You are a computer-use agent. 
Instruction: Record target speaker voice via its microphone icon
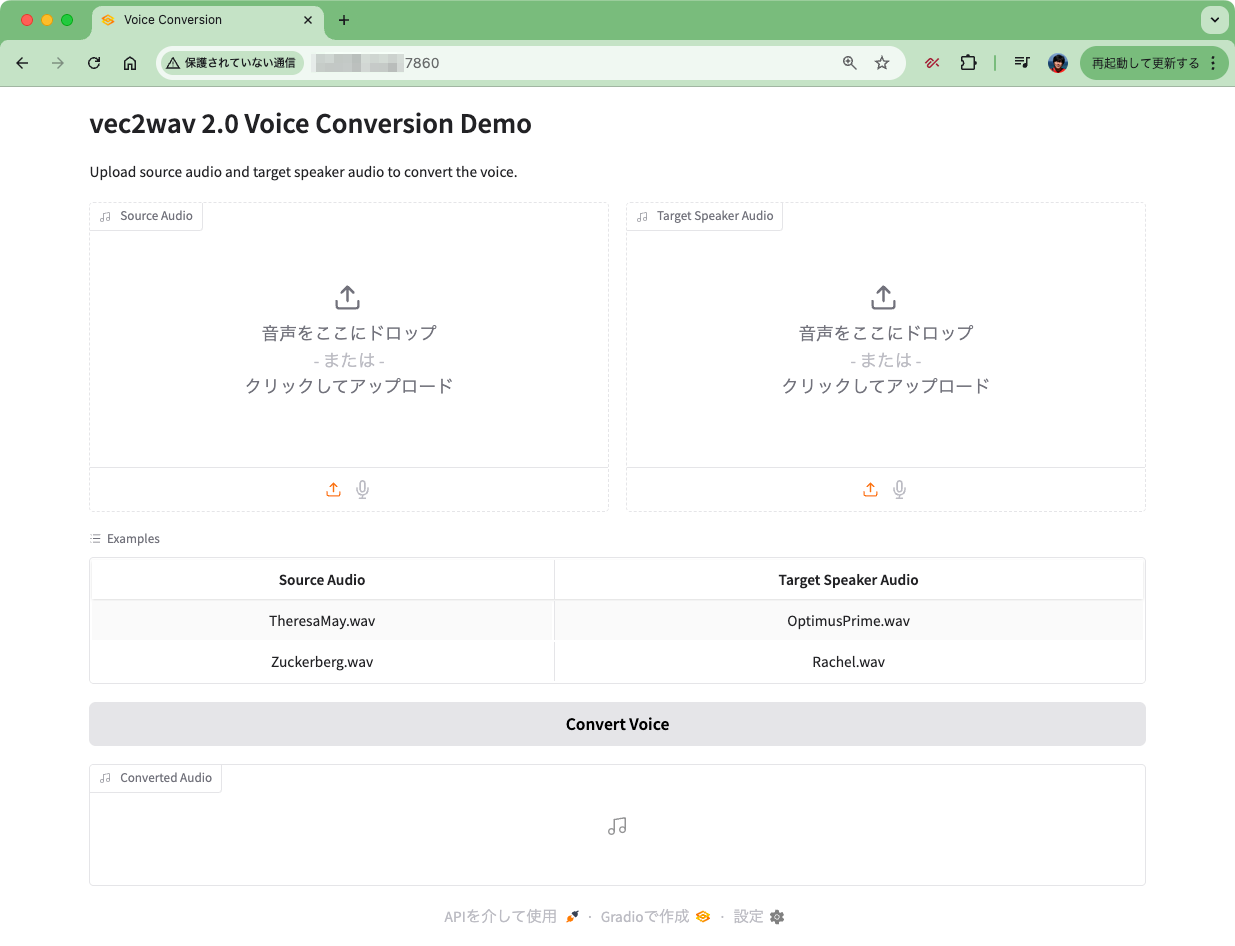pos(899,489)
